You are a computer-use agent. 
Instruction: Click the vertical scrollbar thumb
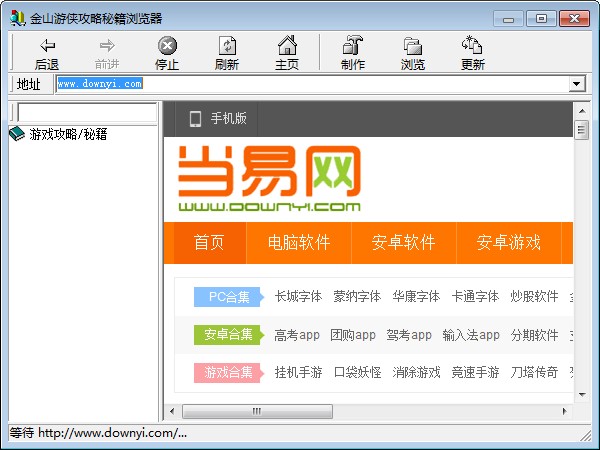pyautogui.click(x=582, y=130)
